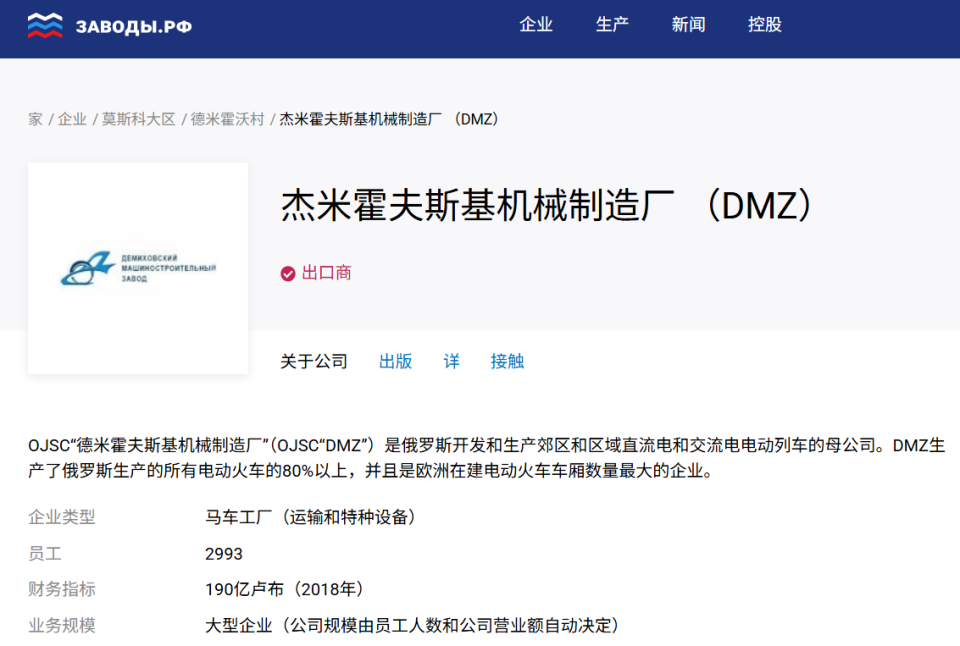Switch to the 详 tab
Image resolution: width=960 pixels, height=646 pixels.
(451, 361)
